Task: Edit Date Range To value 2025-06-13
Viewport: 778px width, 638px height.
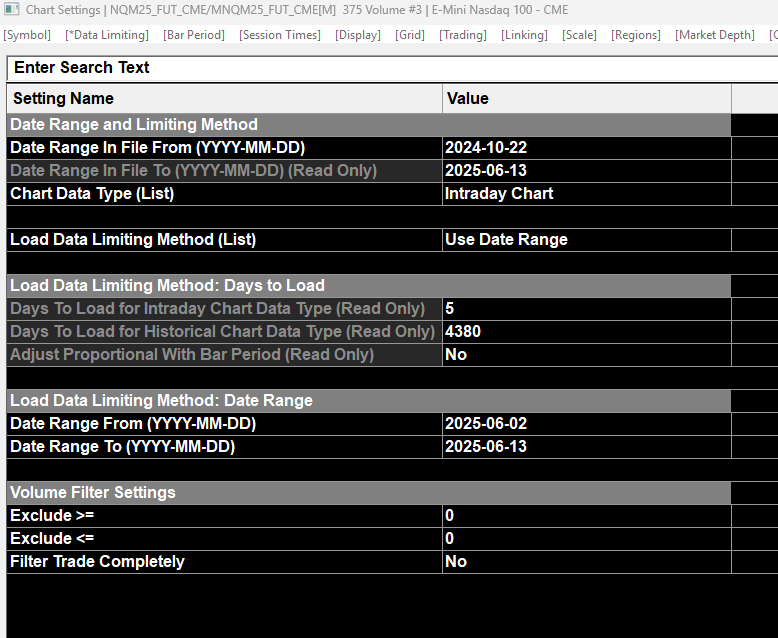Action: [586, 447]
